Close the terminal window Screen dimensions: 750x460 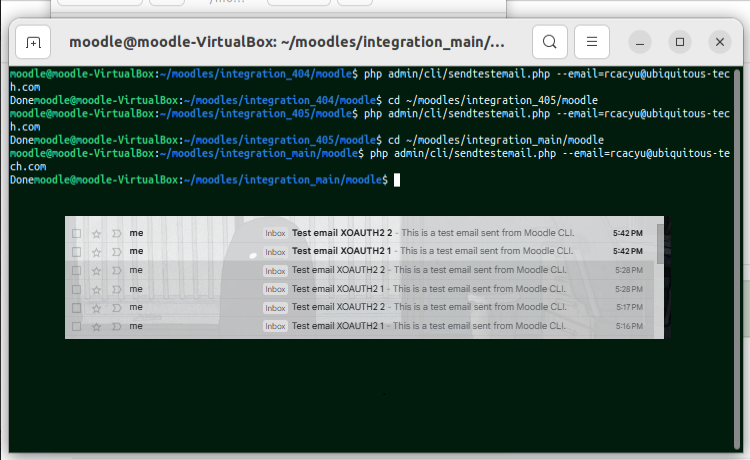click(x=719, y=42)
